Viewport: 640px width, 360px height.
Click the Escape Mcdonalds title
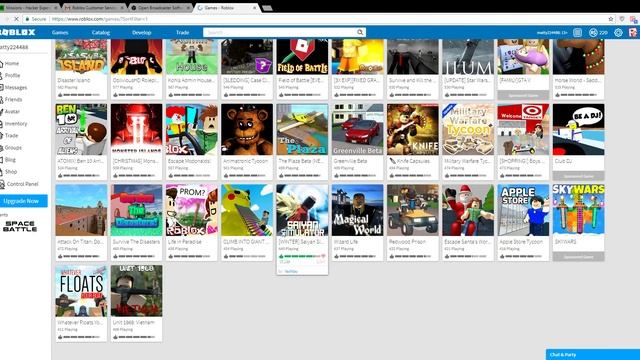[x=189, y=161]
